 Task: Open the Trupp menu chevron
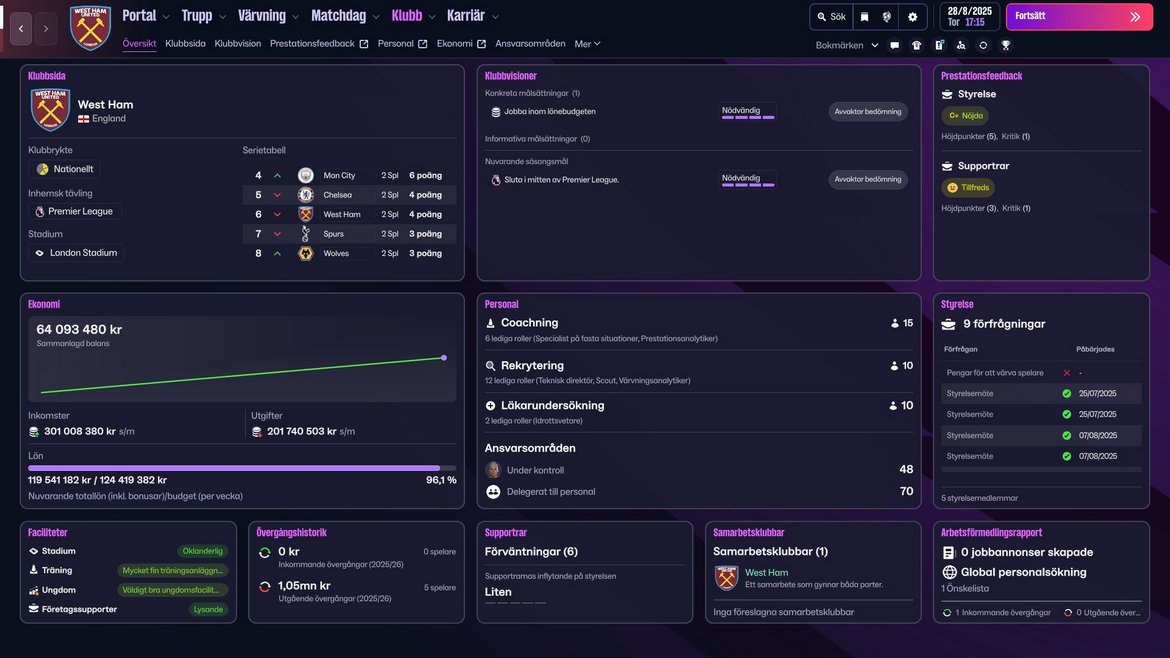[x=222, y=17]
